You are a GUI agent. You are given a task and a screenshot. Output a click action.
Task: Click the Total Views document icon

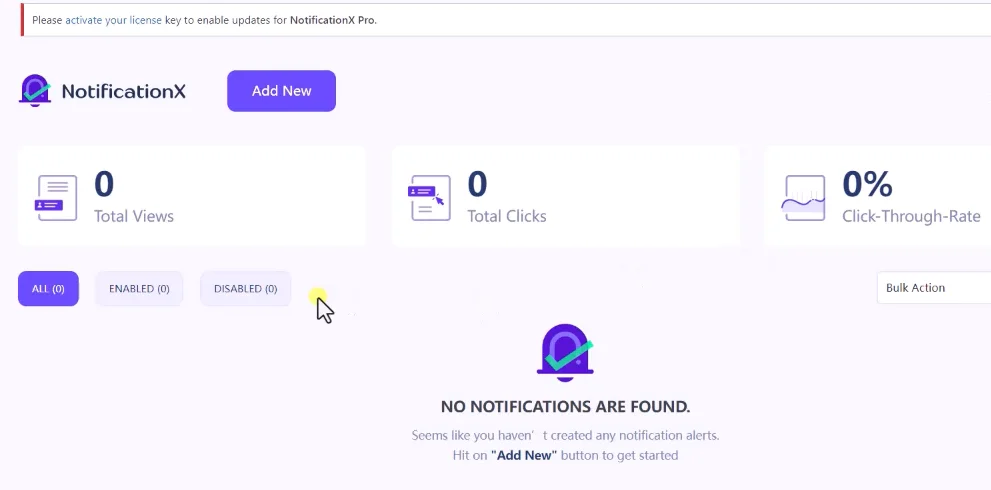[56, 198]
